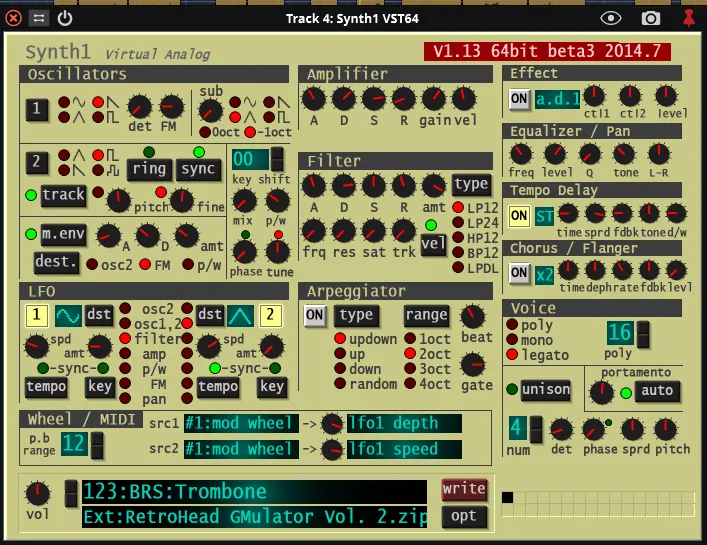Click the camera snapshot icon
The height and width of the screenshot is (545, 707).
coord(651,17)
